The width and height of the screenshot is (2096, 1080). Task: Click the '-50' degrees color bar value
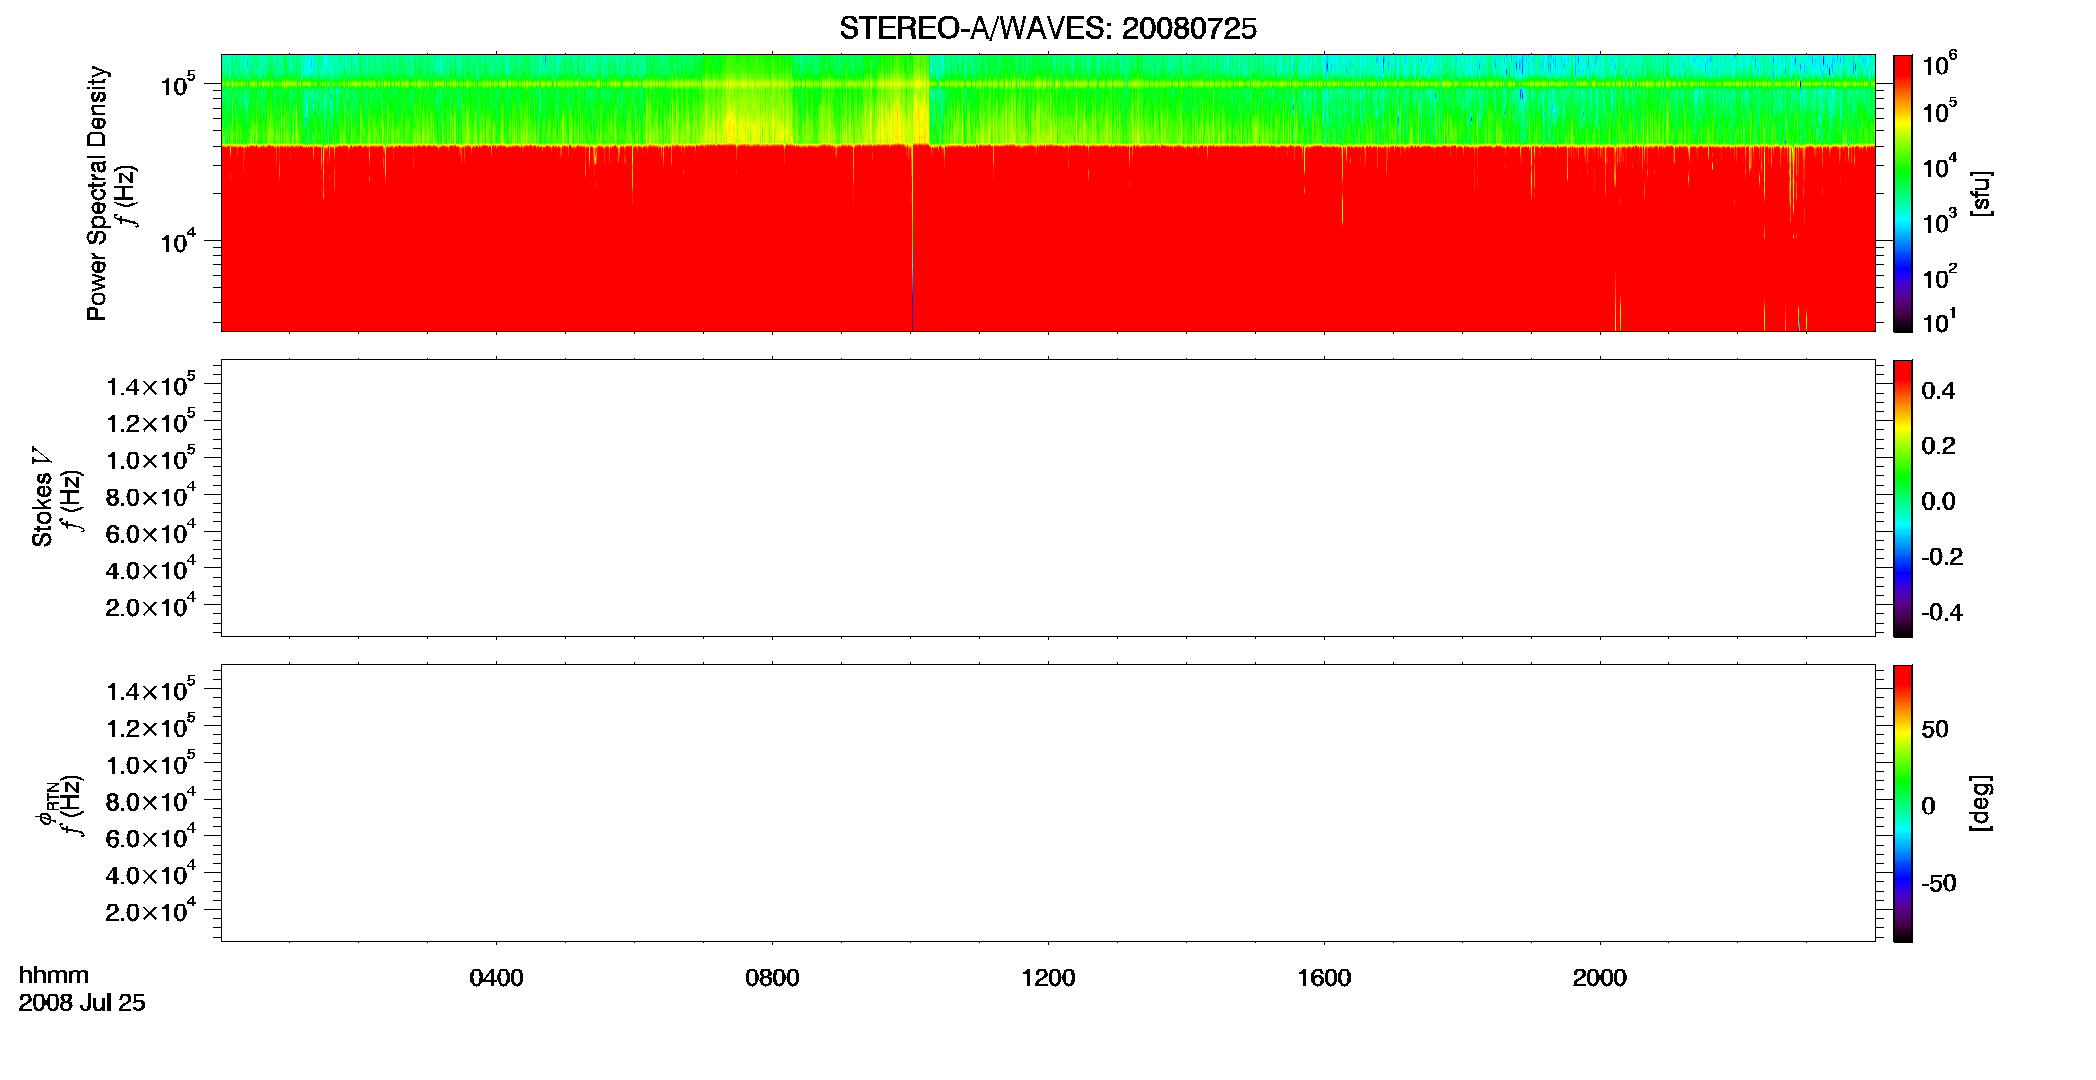1939,884
